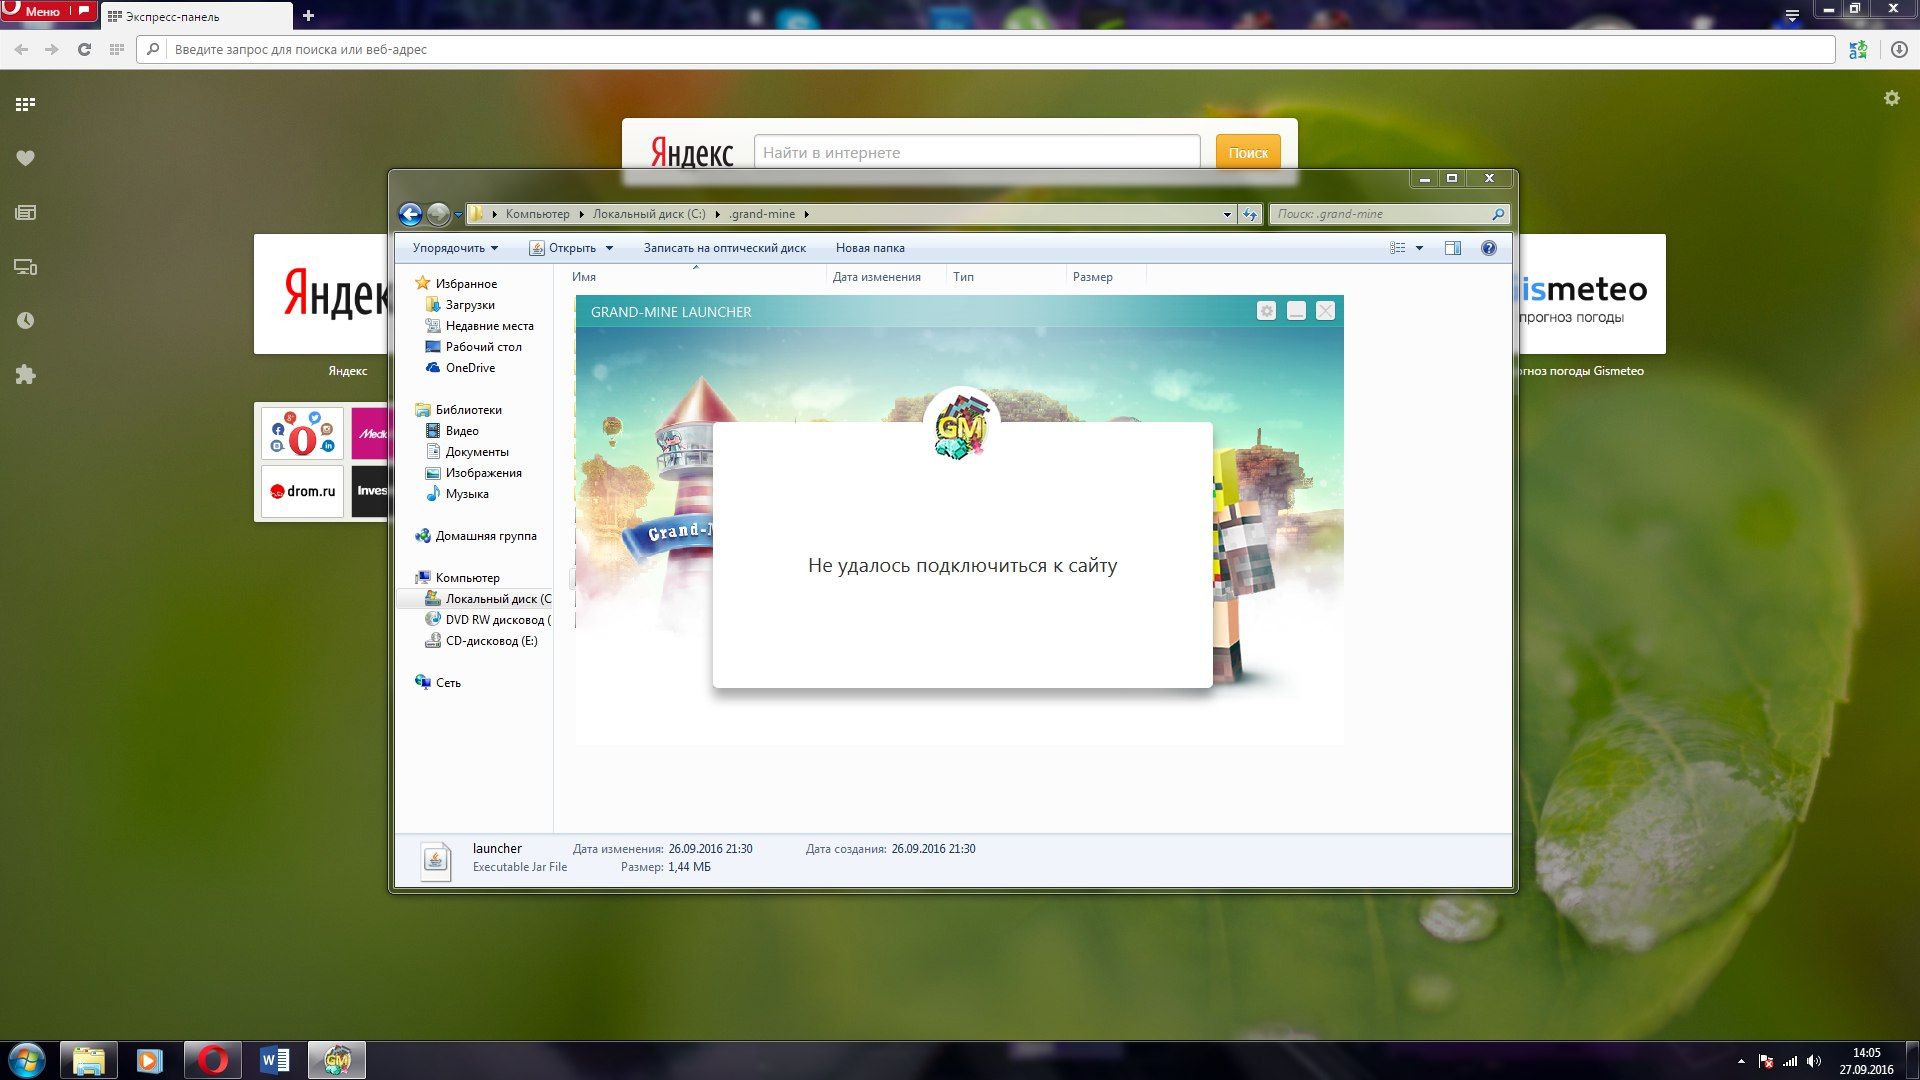Click the Открыть toolbar button
1920x1080 pixels.
coord(563,248)
